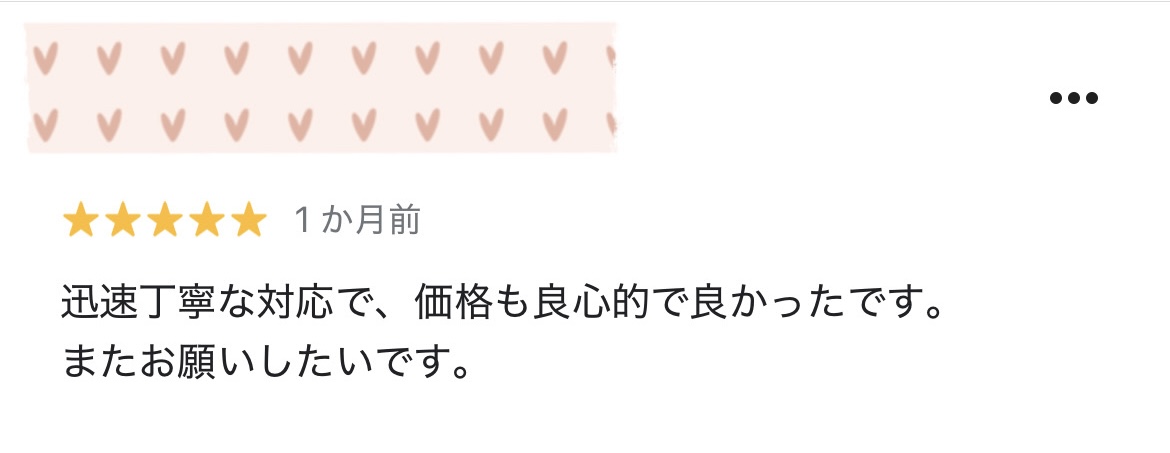Open the three-dot more options menu

(1074, 98)
